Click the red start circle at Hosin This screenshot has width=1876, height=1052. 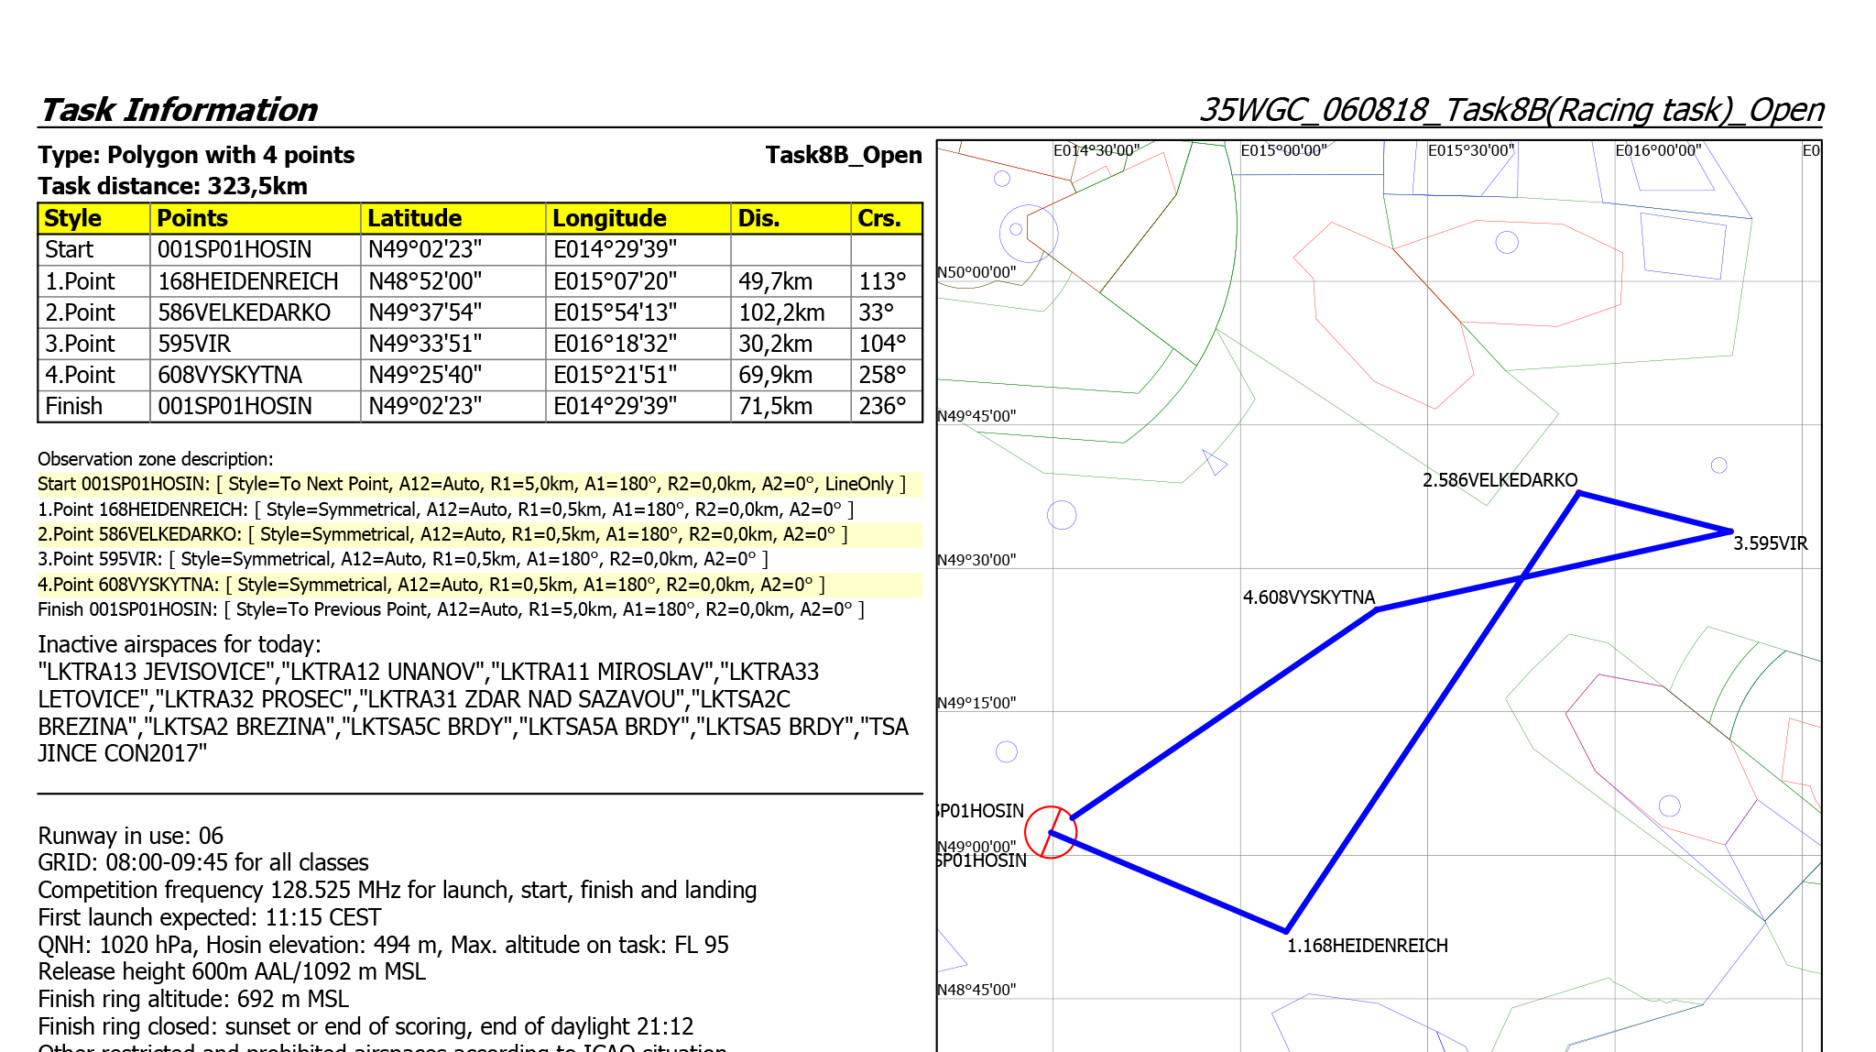pos(1050,831)
